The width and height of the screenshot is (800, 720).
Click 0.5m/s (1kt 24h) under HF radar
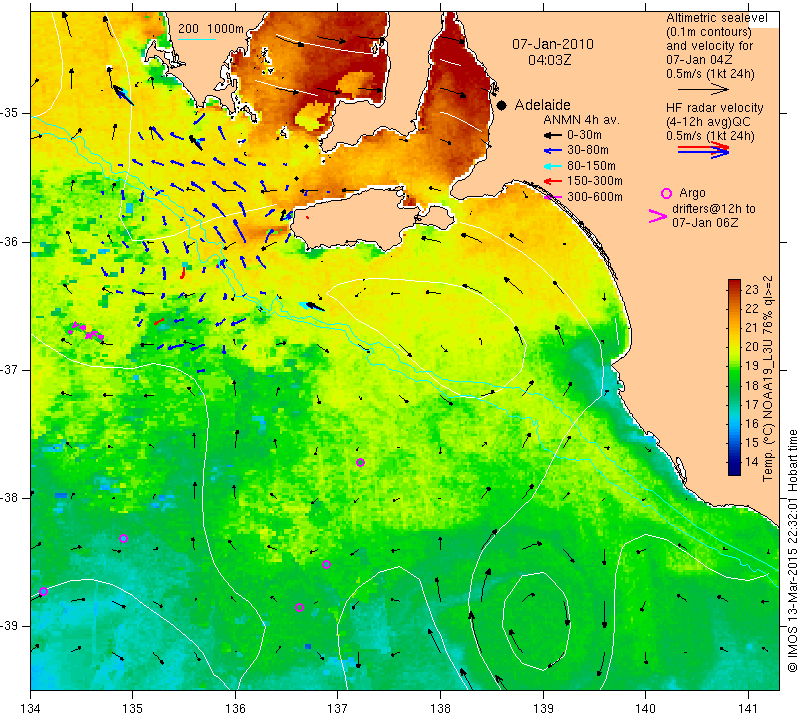click(710, 136)
